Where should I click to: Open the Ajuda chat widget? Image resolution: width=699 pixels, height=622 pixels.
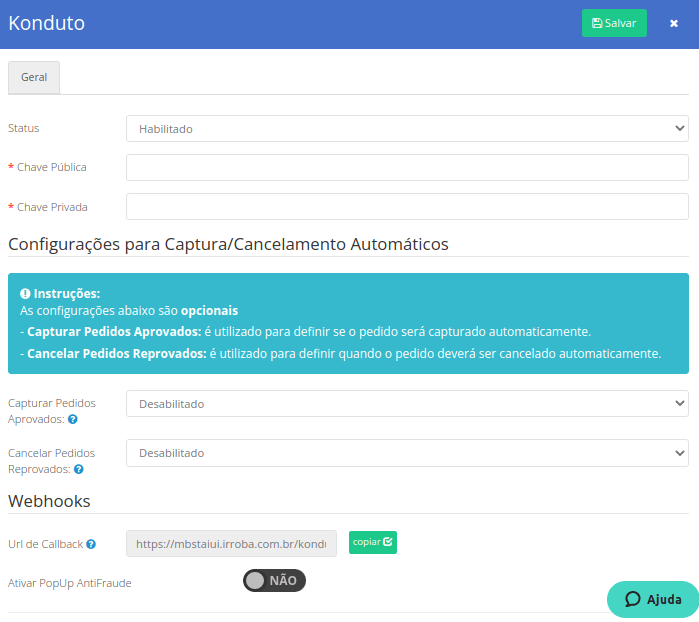pyautogui.click(x=653, y=599)
